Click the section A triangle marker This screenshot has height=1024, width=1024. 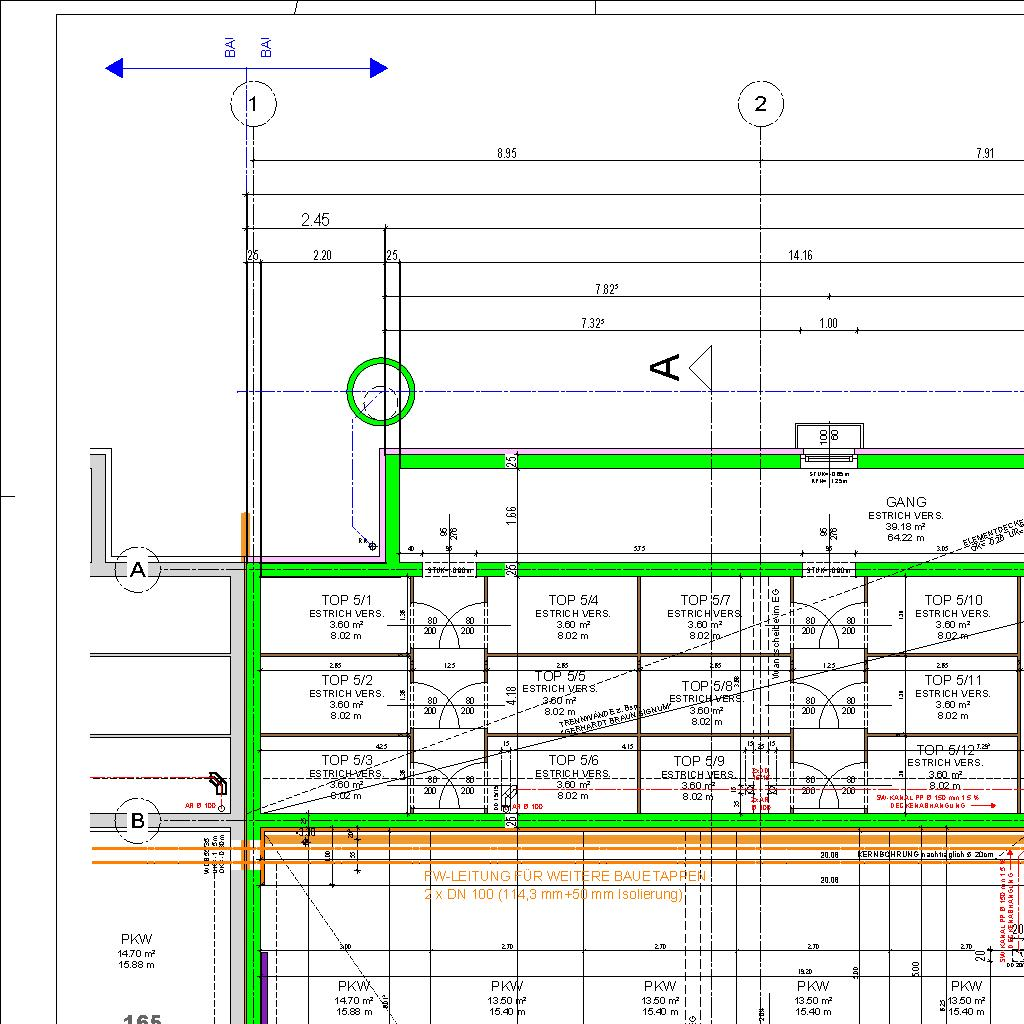(x=699, y=367)
